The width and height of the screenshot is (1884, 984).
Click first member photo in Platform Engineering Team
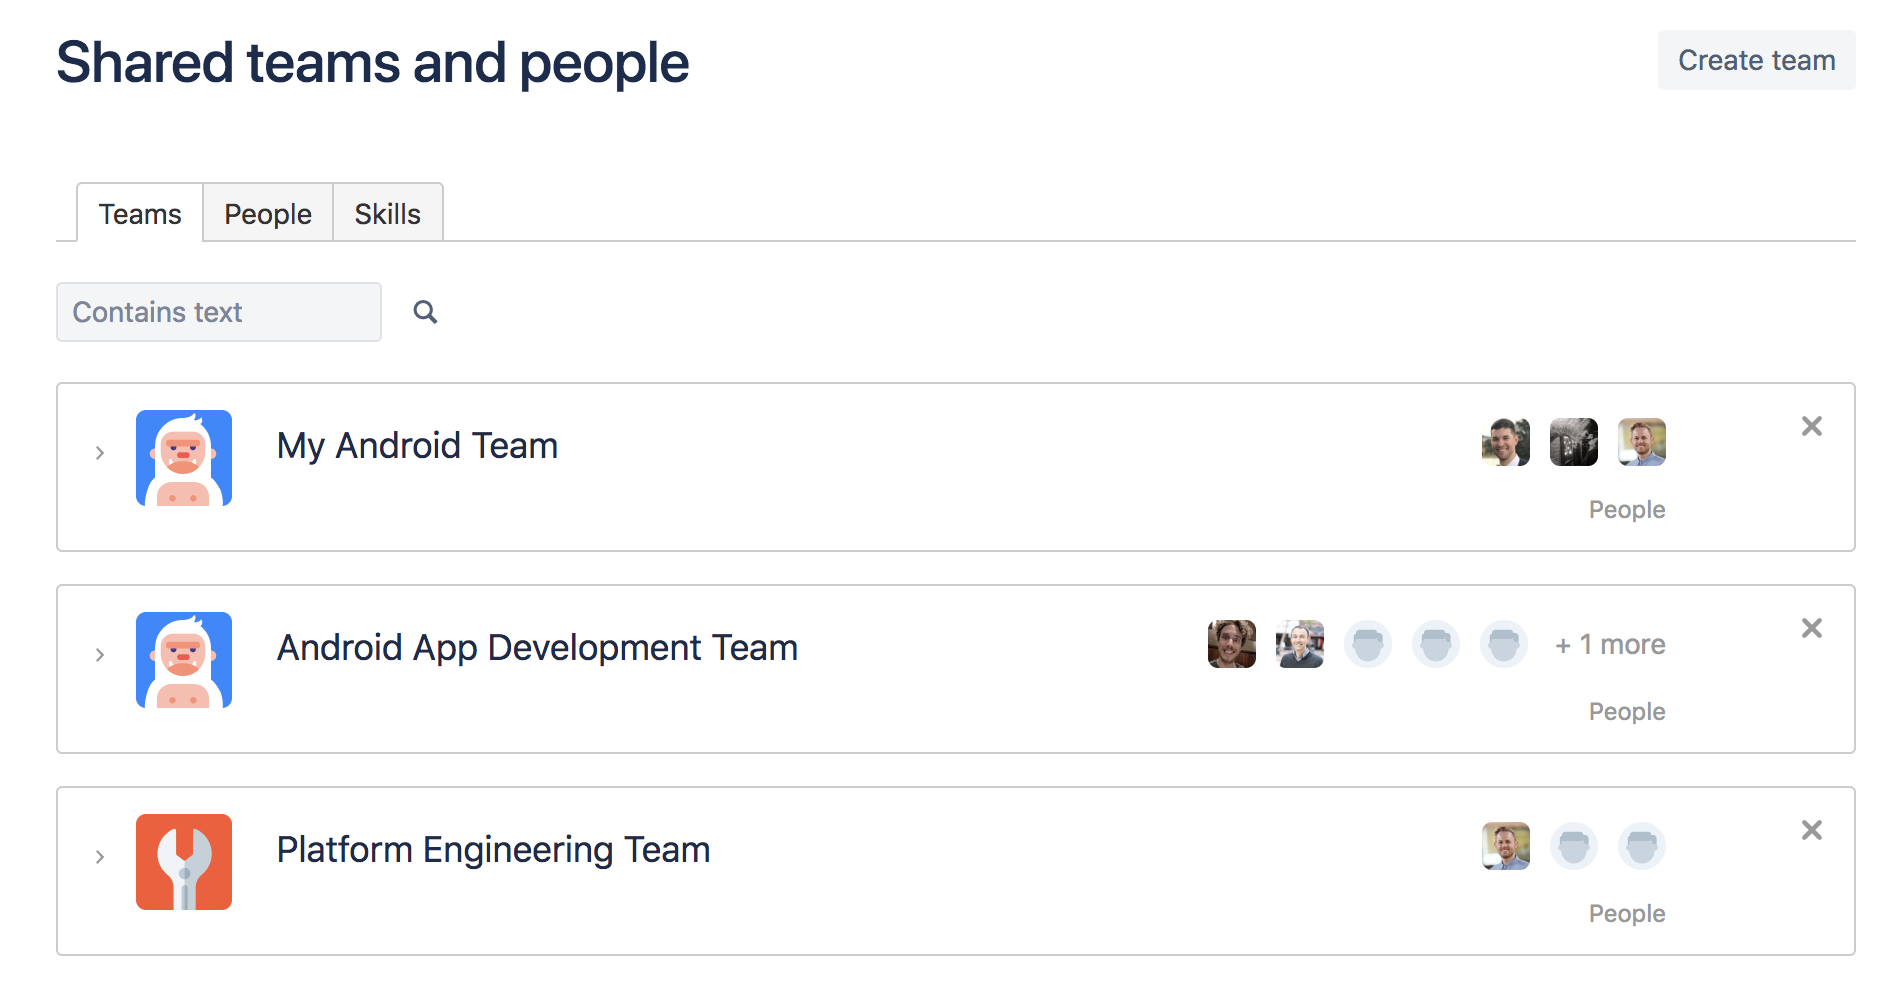pos(1505,846)
